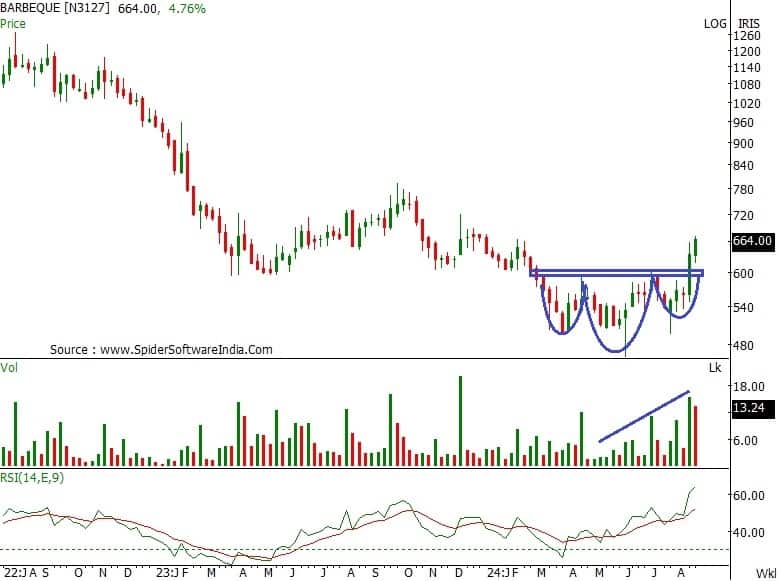Click the Price panel label
Viewport: 779px width, 581px height.
pos(13,23)
